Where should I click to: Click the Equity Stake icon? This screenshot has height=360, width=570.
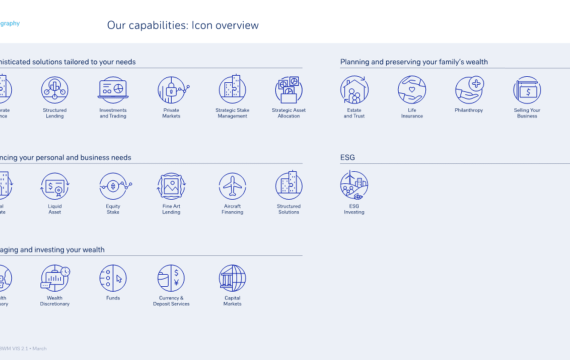[115, 186]
